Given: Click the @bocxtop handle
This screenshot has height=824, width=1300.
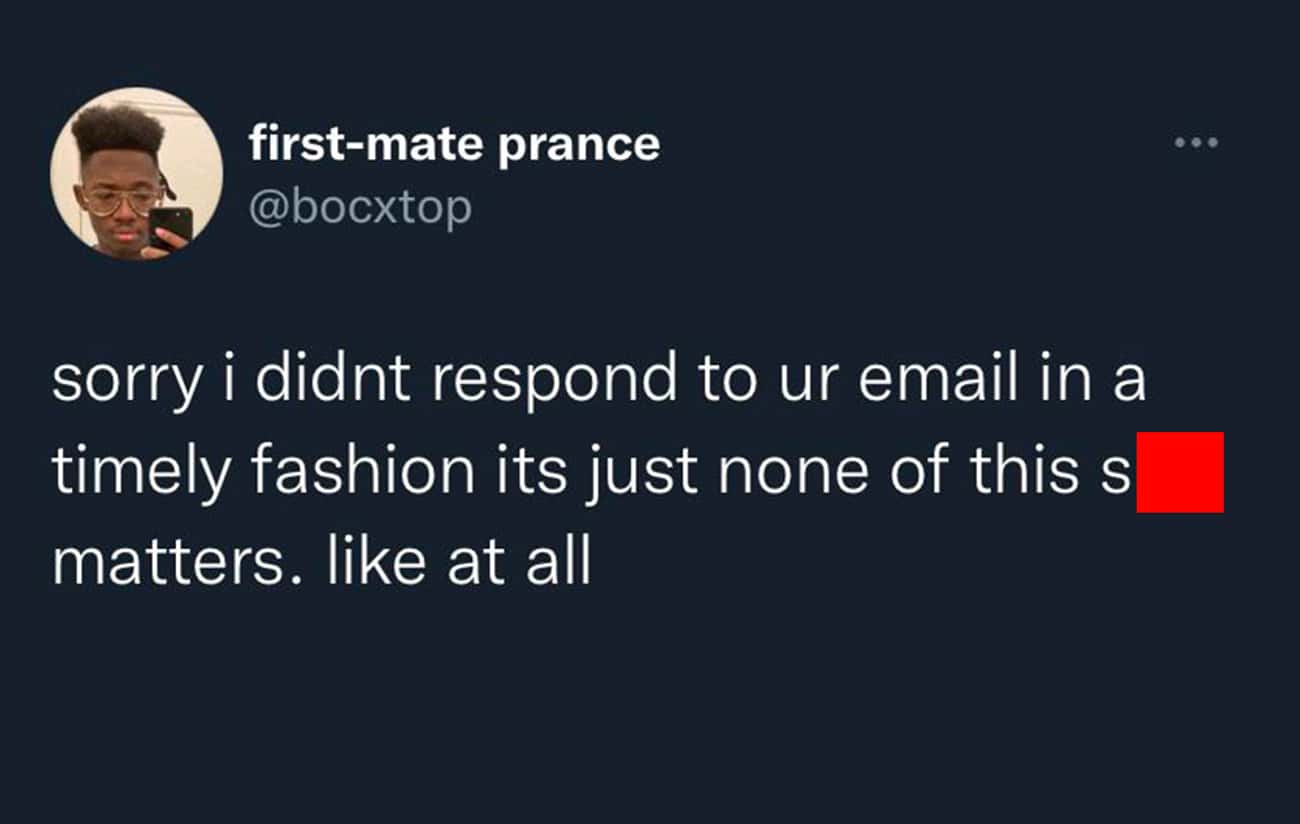Looking at the screenshot, I should pyautogui.click(x=359, y=208).
